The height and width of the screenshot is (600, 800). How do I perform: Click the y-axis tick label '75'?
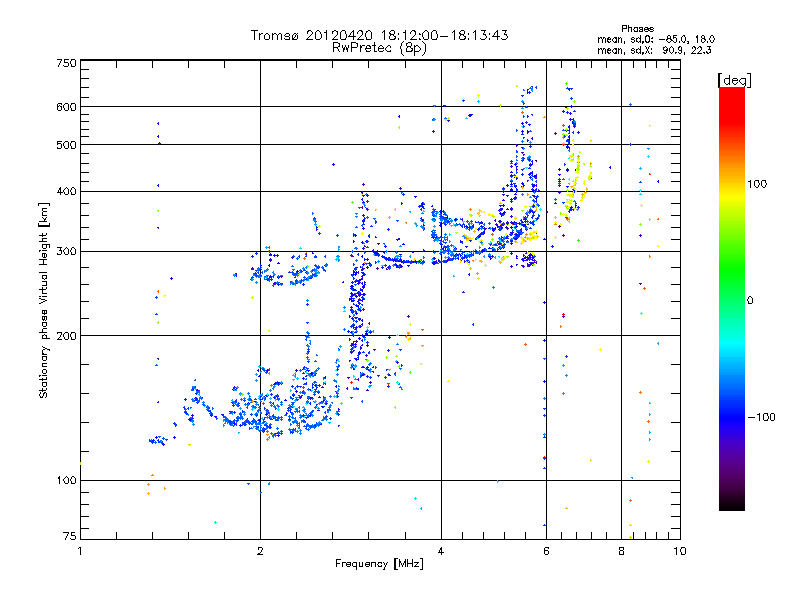[x=70, y=536]
